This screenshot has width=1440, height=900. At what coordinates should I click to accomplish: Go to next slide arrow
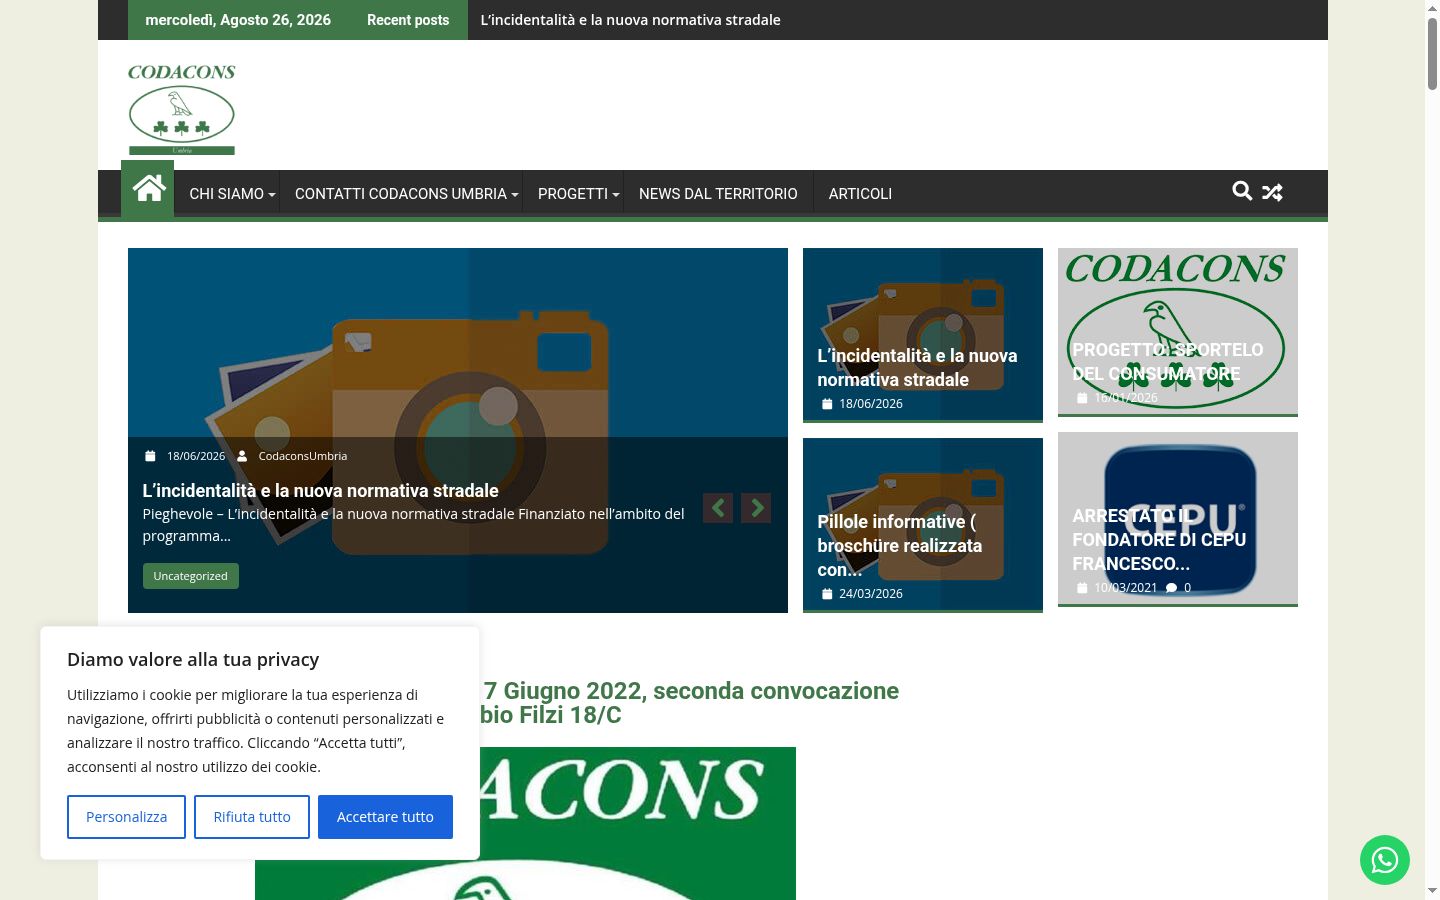point(756,508)
